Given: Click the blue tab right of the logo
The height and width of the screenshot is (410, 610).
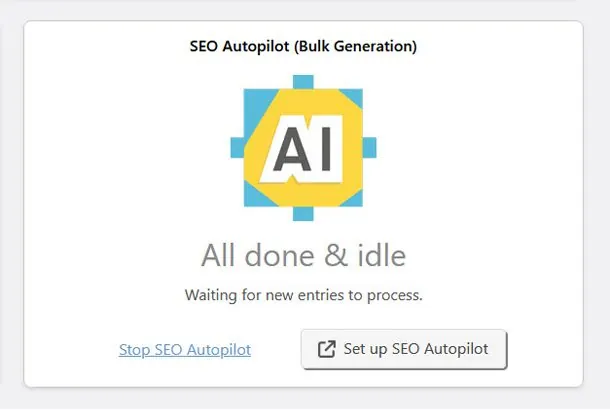Looking at the screenshot, I should coord(369,147).
